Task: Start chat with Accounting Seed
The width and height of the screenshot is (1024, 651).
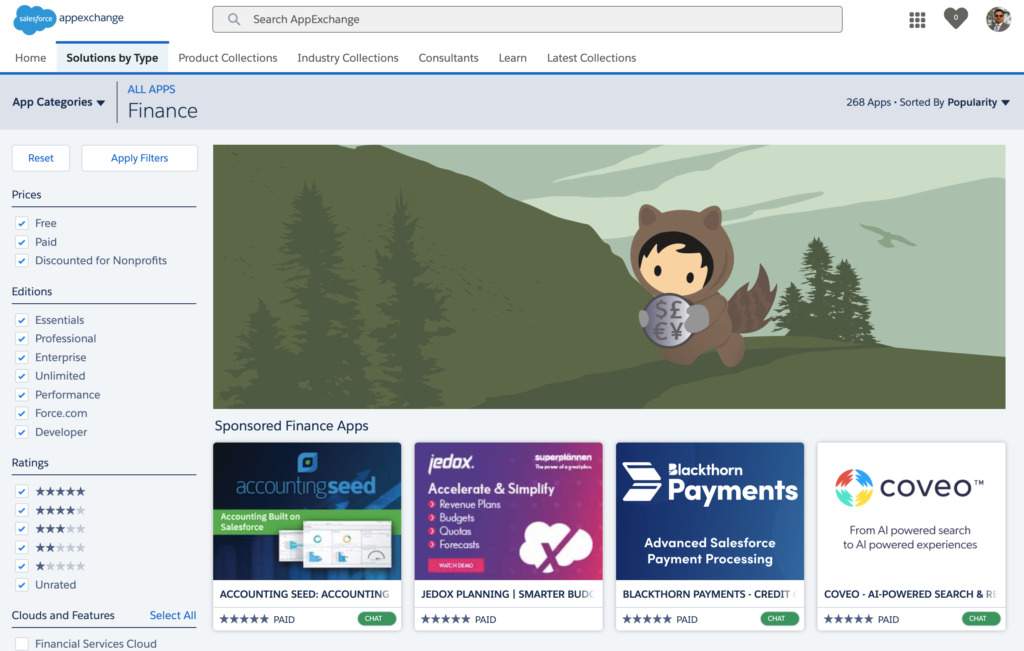Action: click(376, 618)
